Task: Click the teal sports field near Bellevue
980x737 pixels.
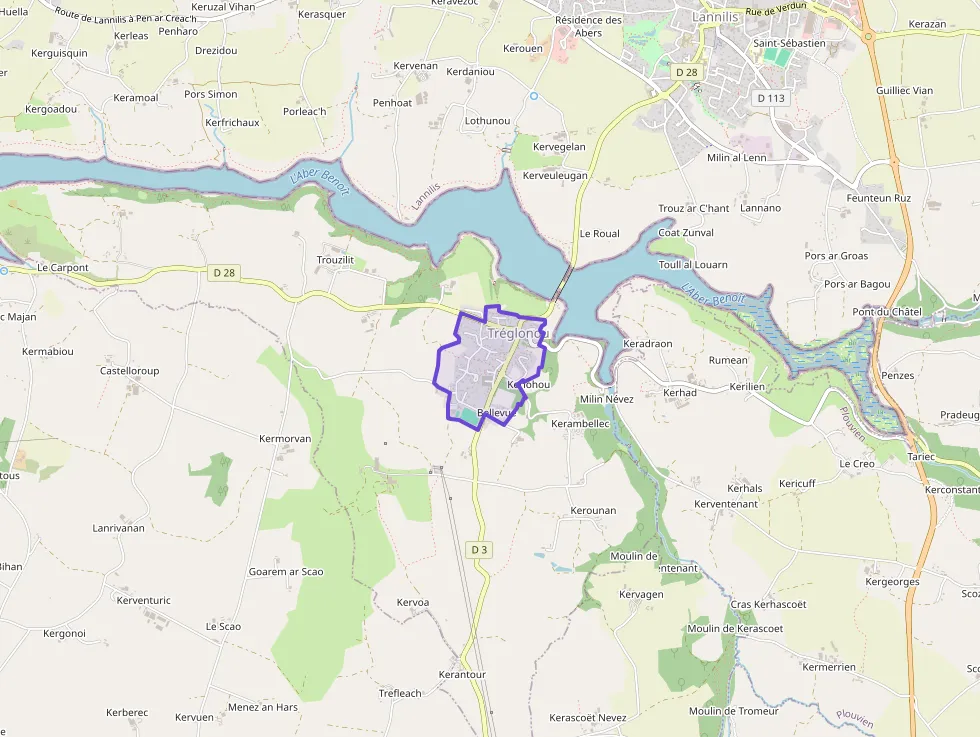Action: 467,414
